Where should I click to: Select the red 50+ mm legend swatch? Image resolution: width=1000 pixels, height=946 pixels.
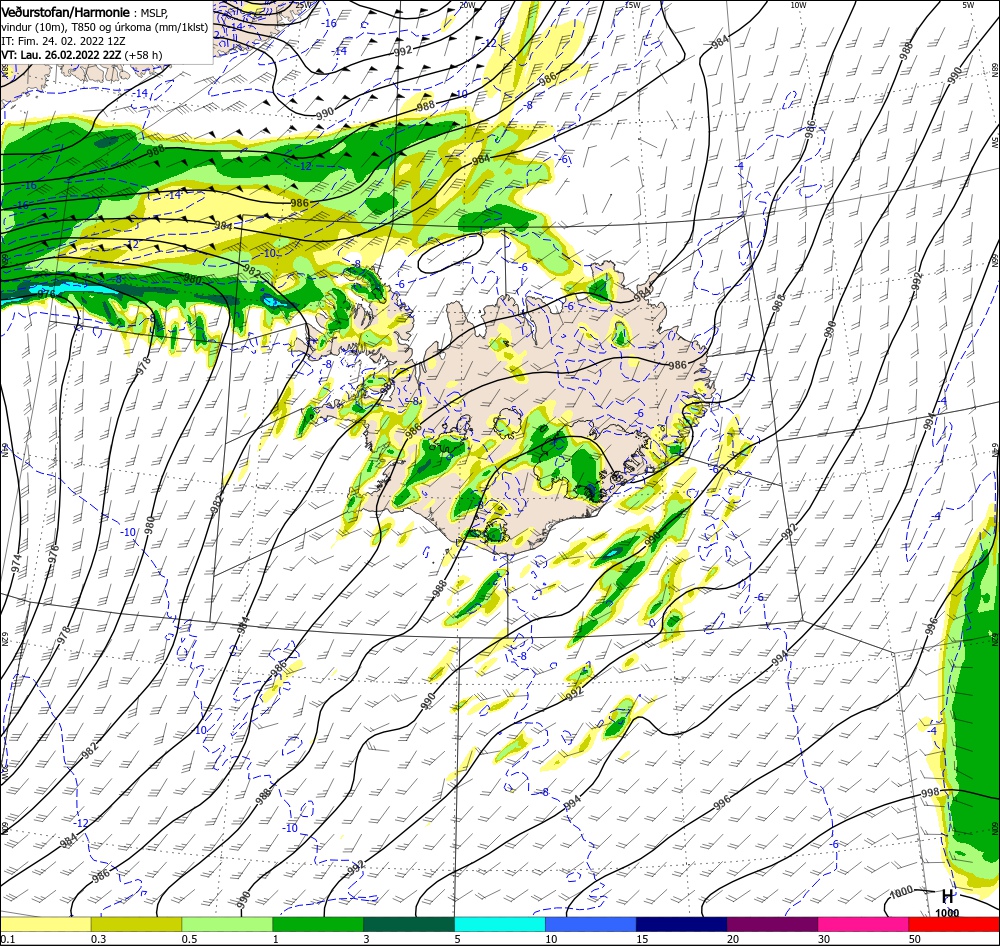954,924
